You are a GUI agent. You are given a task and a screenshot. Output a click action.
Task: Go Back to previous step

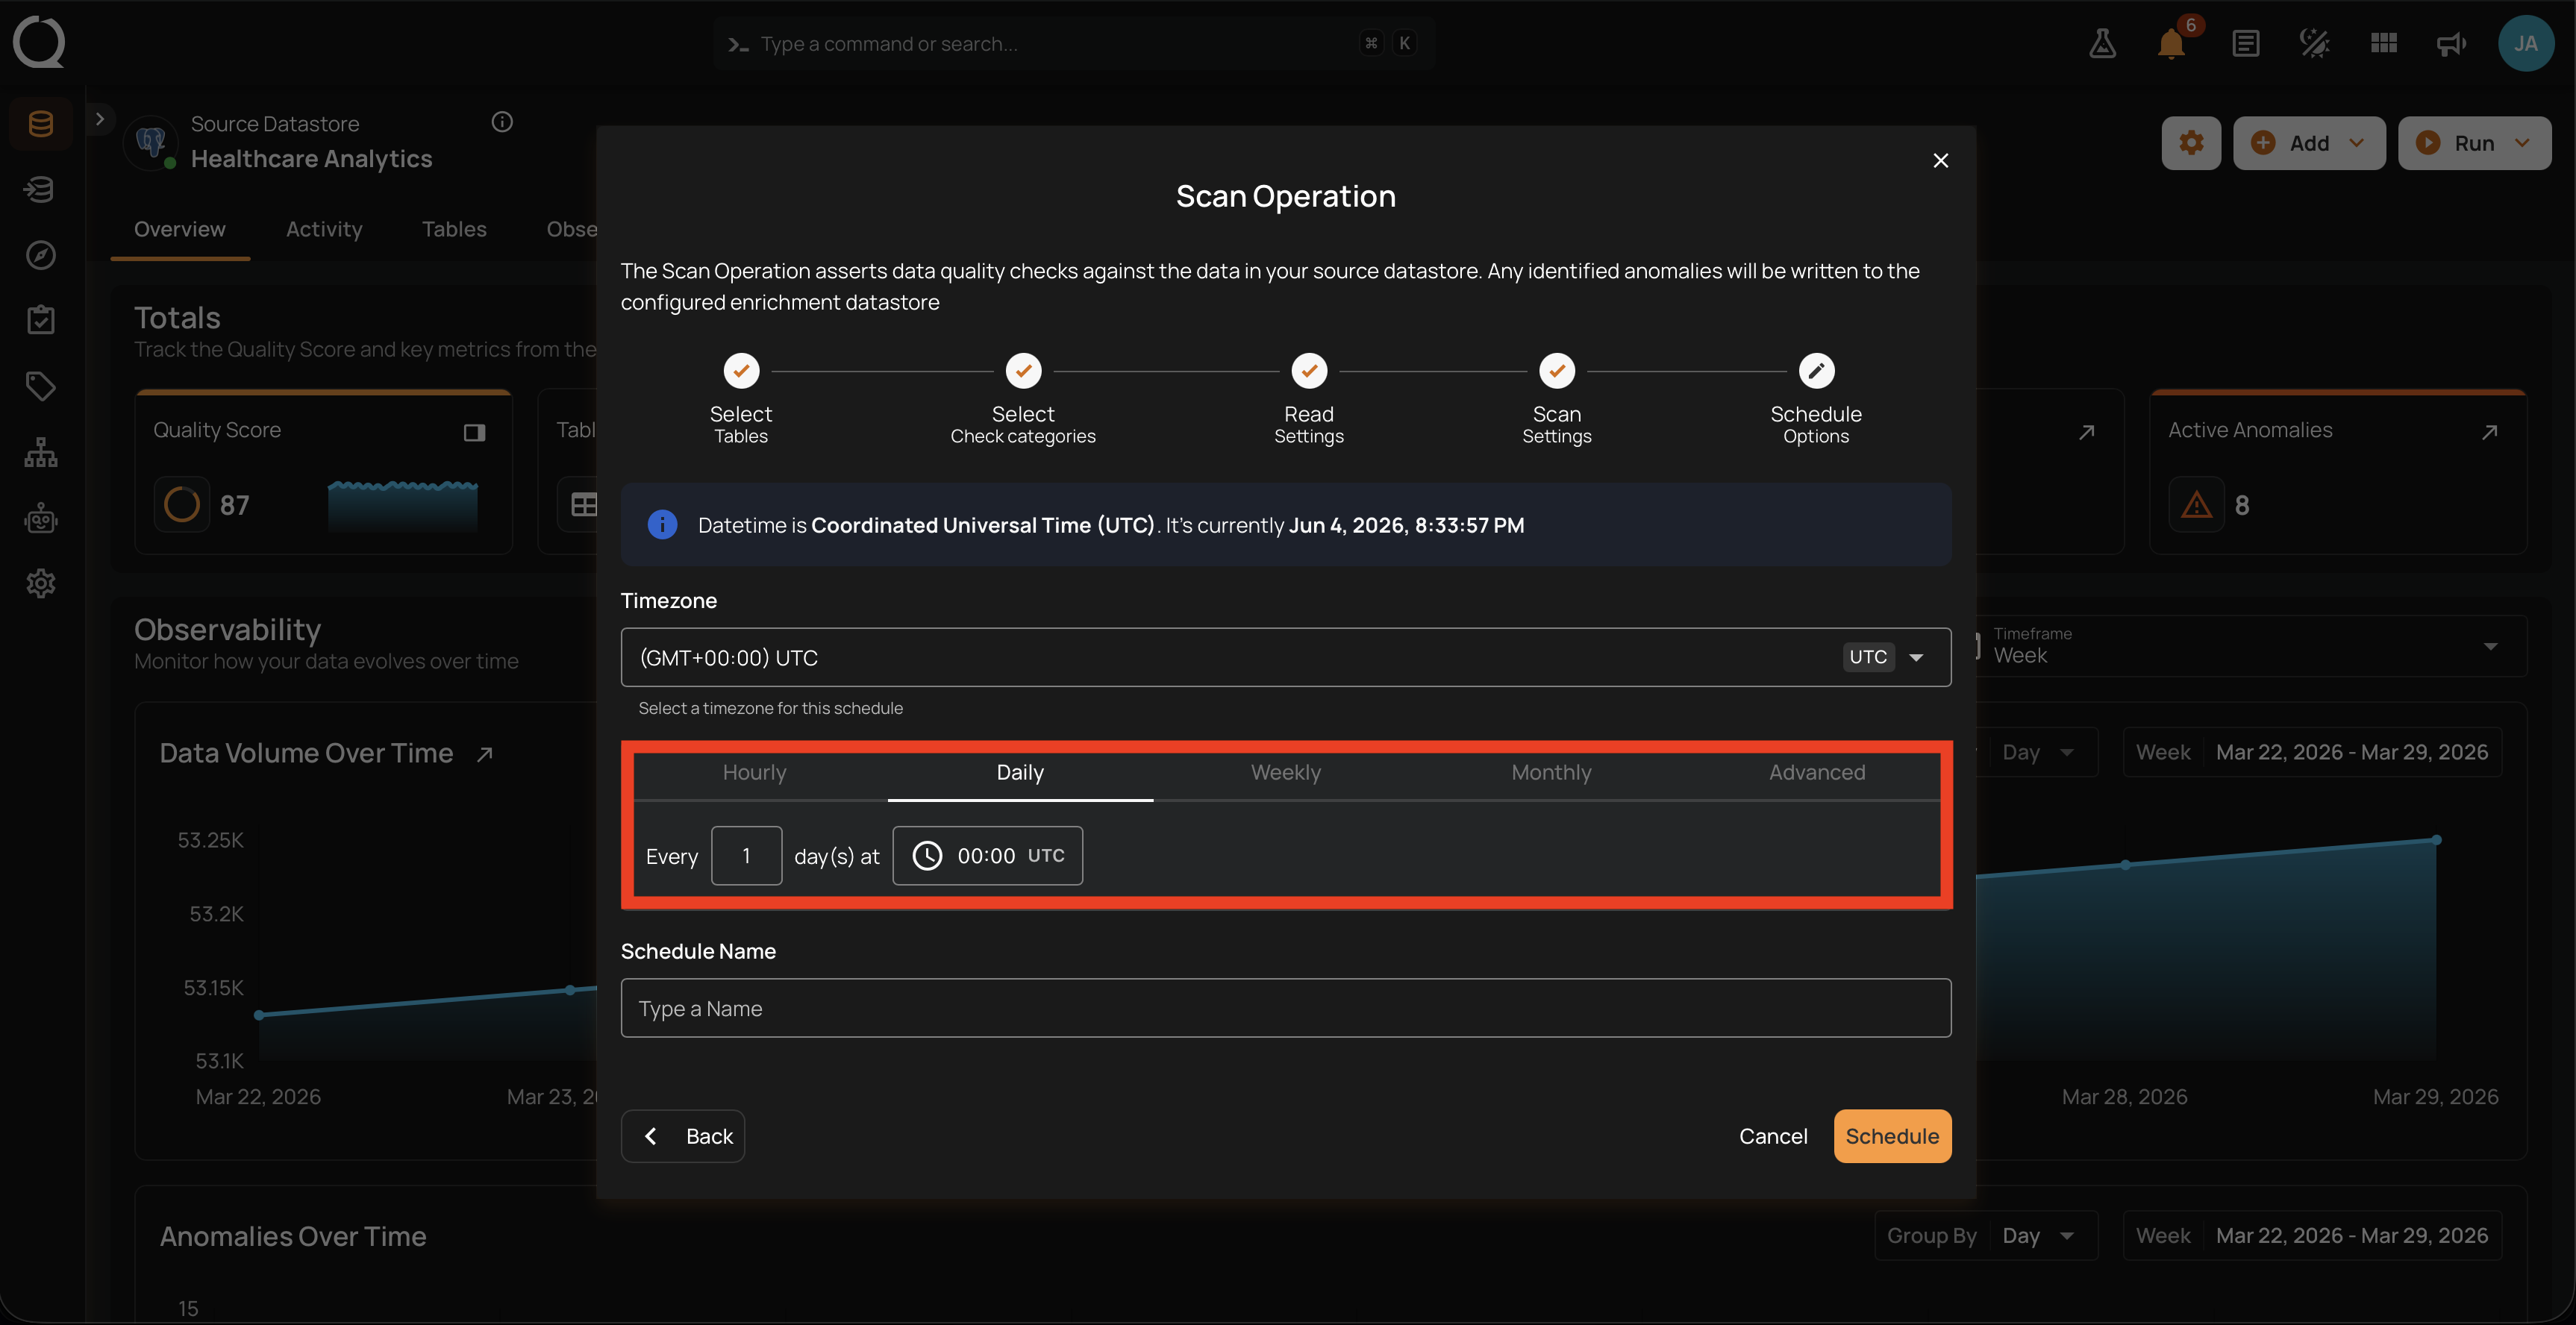tap(683, 1136)
